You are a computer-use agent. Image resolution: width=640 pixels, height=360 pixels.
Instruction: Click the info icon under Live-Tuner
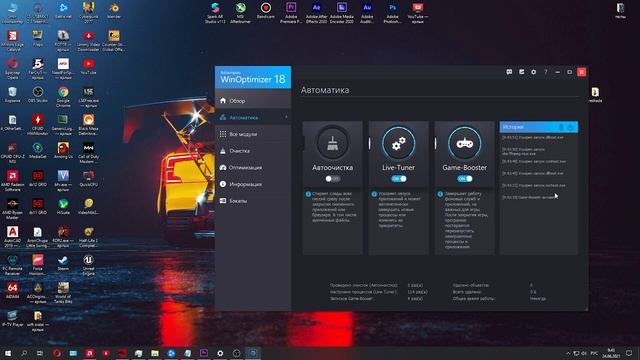(x=374, y=194)
